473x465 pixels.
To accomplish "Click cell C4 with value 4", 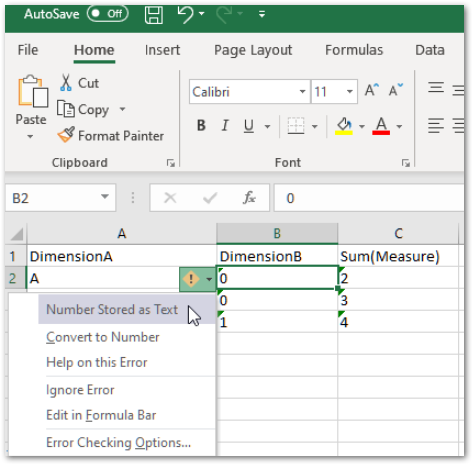I will click(x=398, y=322).
